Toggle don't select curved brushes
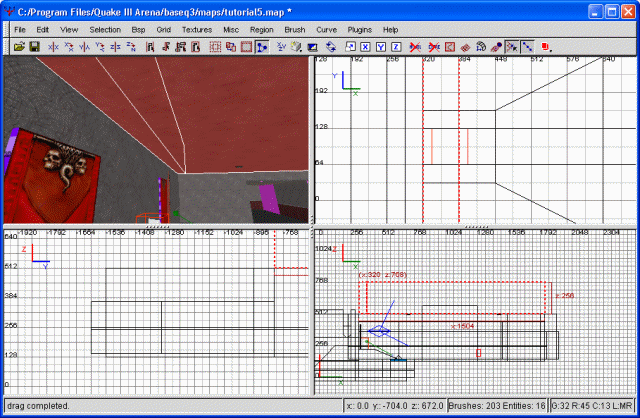 (433, 47)
